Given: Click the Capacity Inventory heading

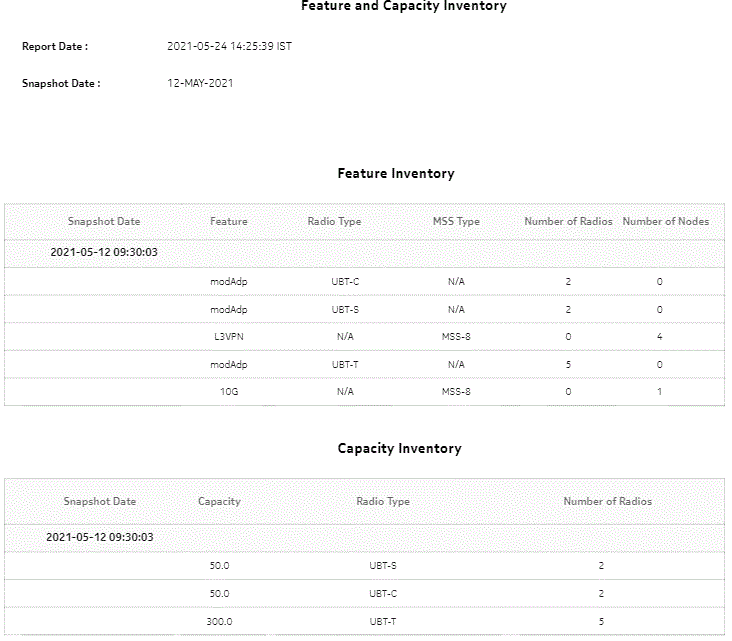Looking at the screenshot, I should point(400,448).
